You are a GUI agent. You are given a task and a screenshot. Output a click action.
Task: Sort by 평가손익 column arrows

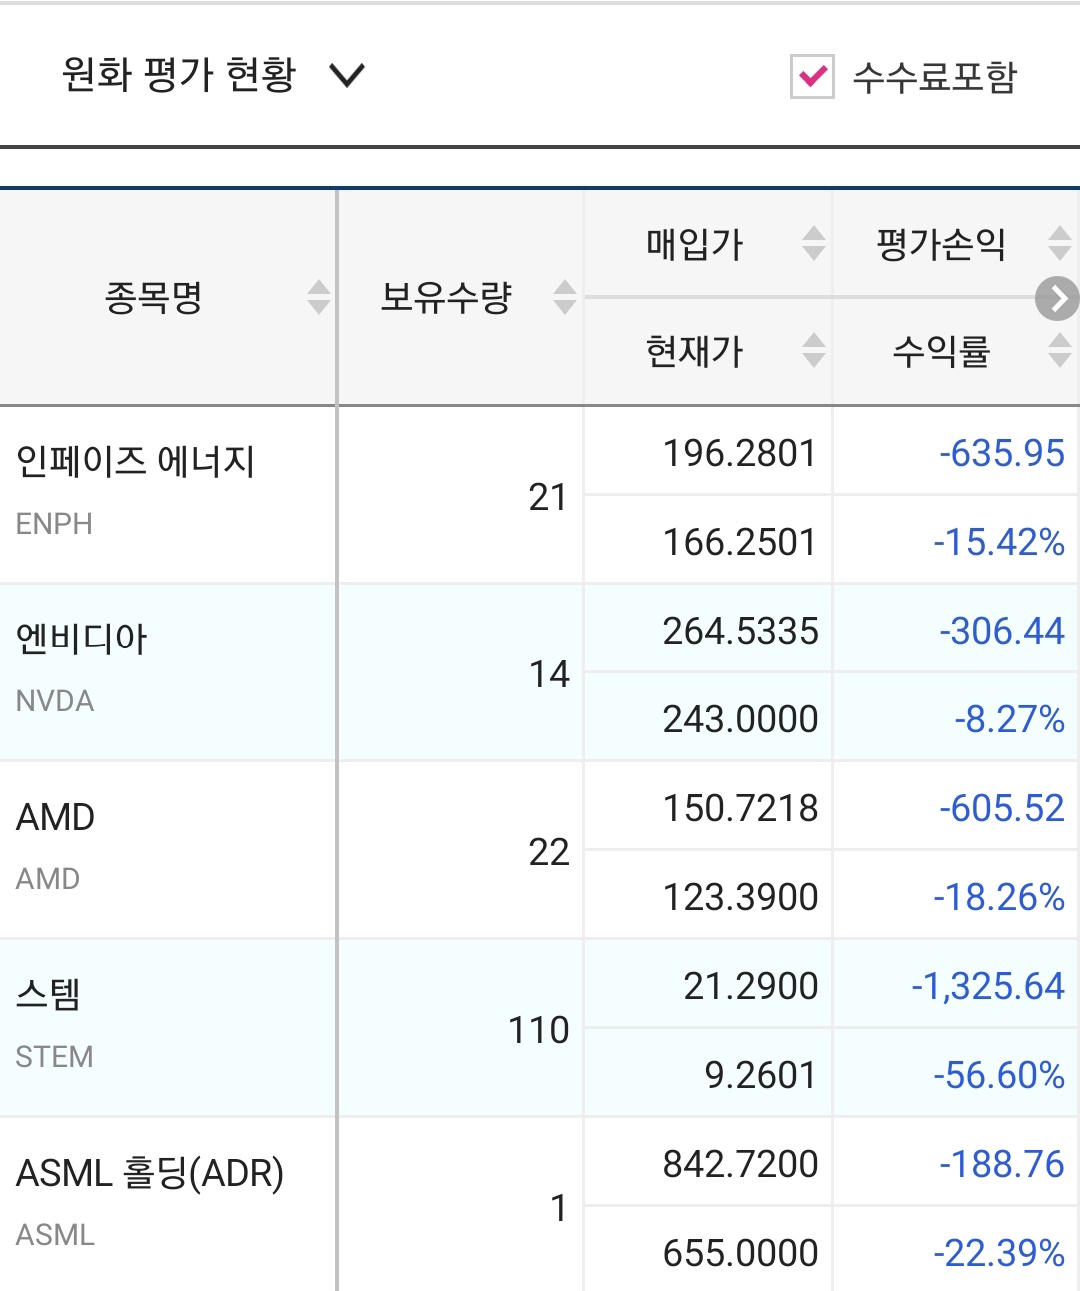pyautogui.click(x=1060, y=243)
